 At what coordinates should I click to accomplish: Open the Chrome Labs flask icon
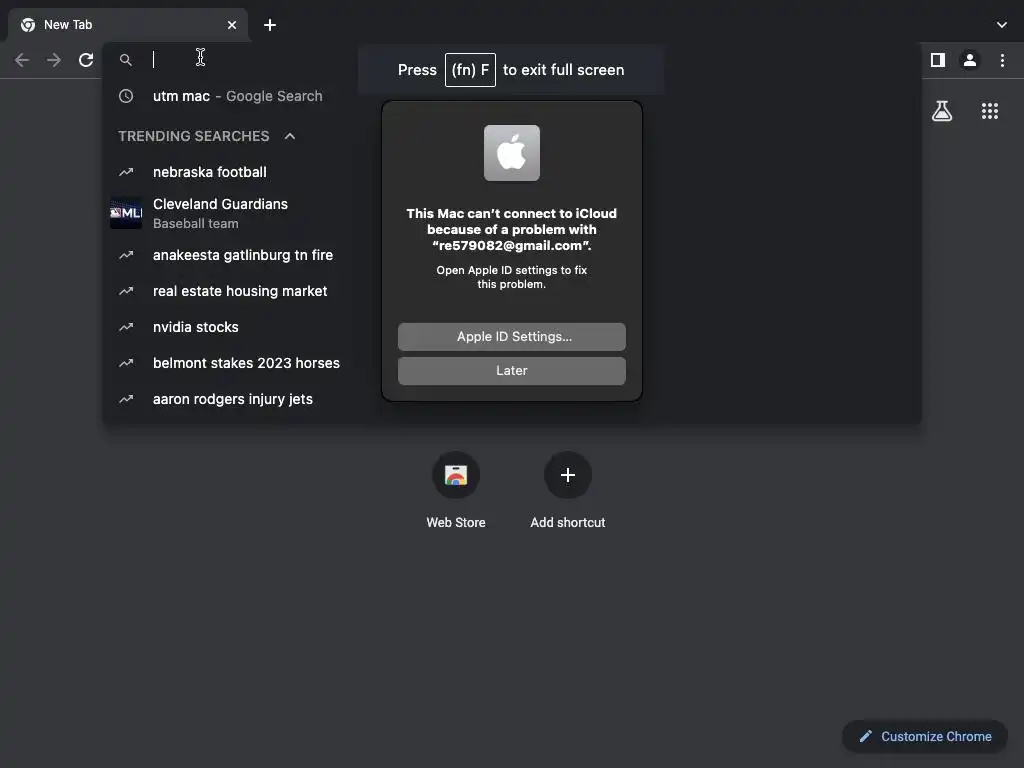point(942,111)
